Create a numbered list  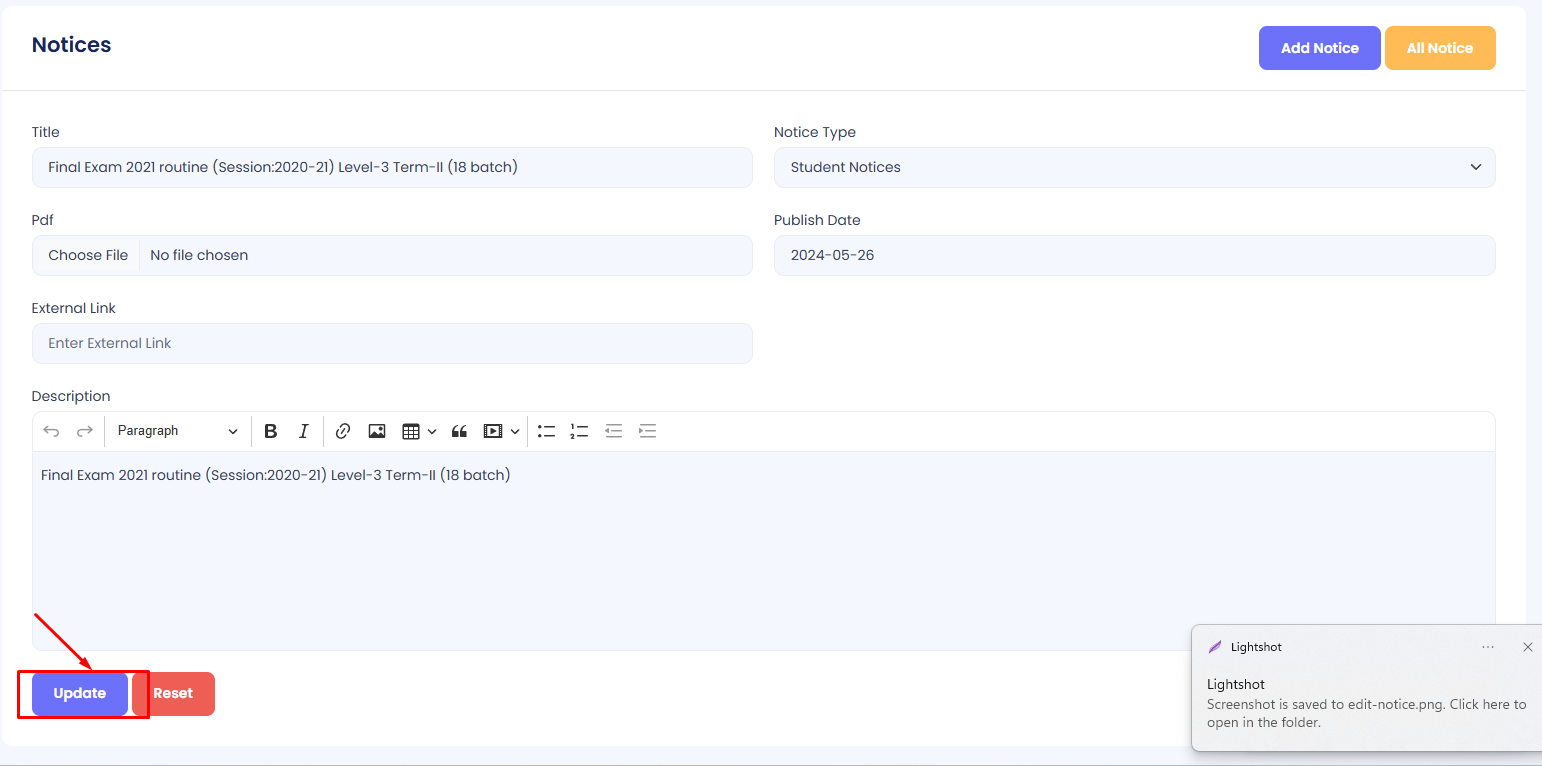pos(579,431)
